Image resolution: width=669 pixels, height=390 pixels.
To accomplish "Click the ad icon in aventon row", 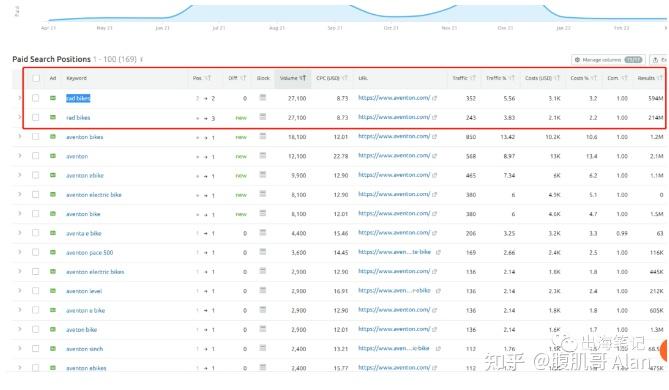I will 53,156.
